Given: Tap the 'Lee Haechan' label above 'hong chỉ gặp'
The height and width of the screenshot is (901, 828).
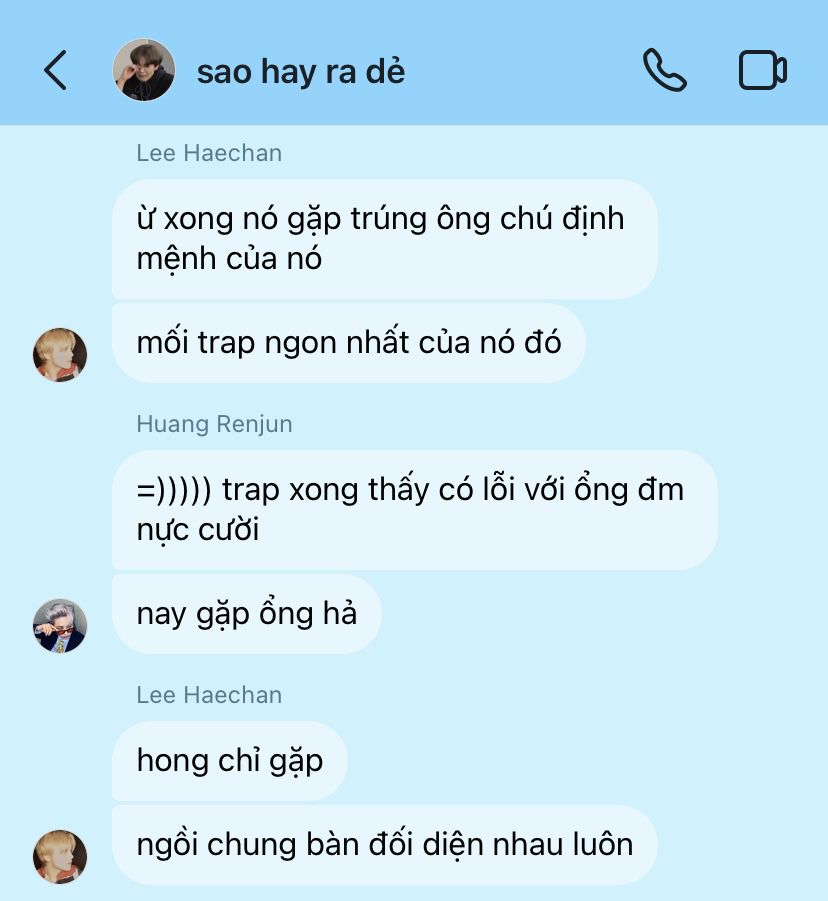Looking at the screenshot, I should [209, 695].
